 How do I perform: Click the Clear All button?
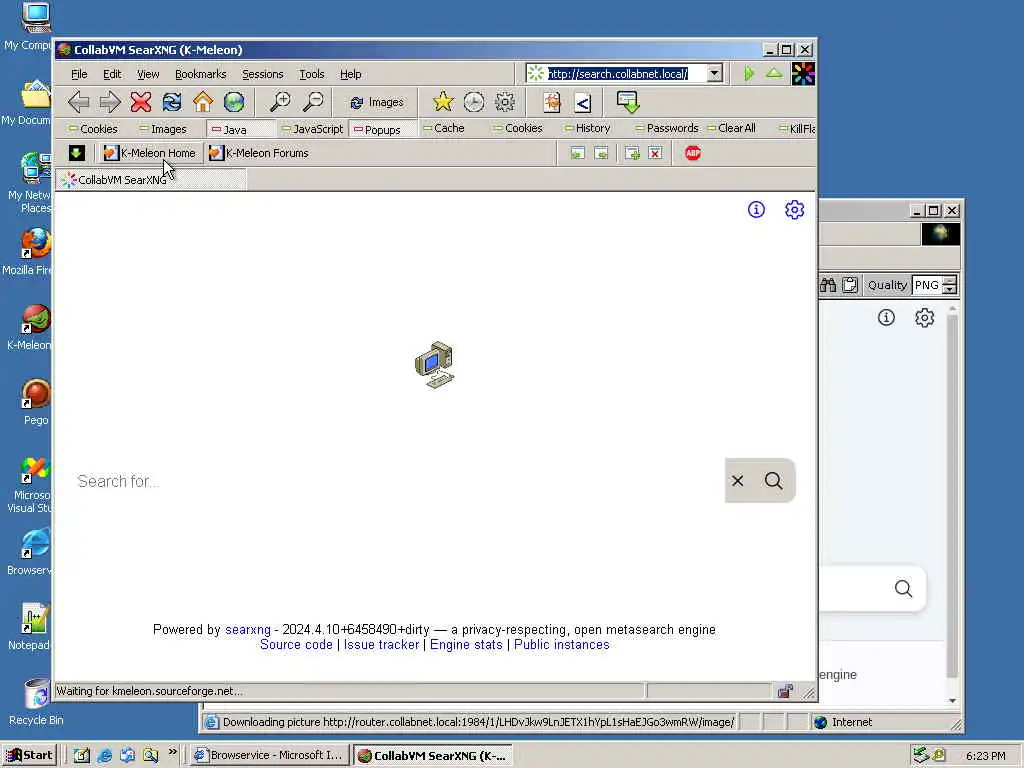coord(731,129)
